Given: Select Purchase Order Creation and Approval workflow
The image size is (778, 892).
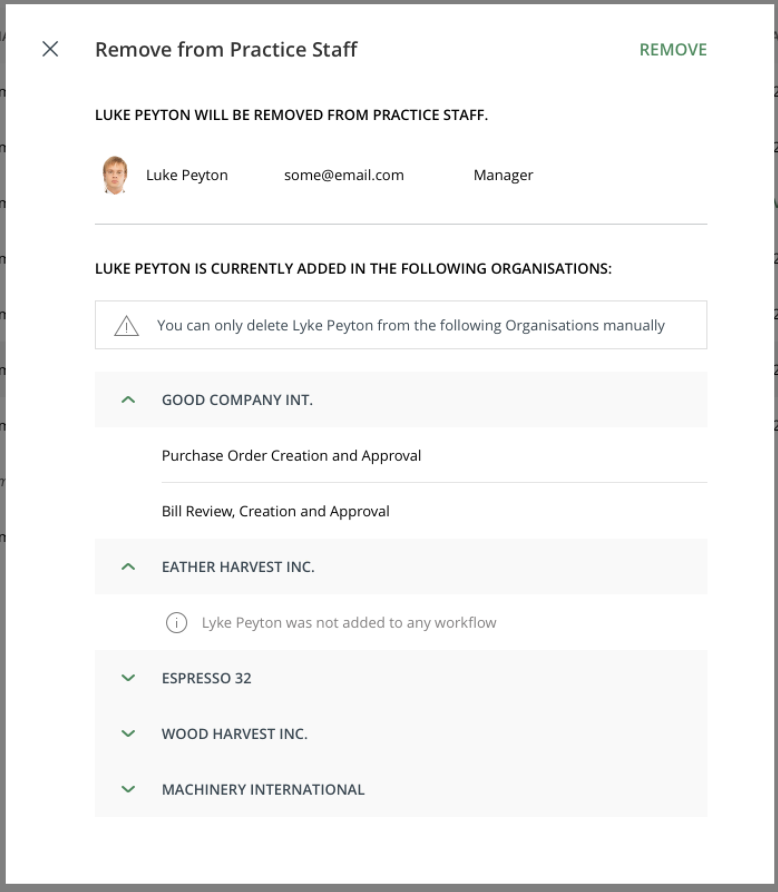Looking at the screenshot, I should point(291,456).
